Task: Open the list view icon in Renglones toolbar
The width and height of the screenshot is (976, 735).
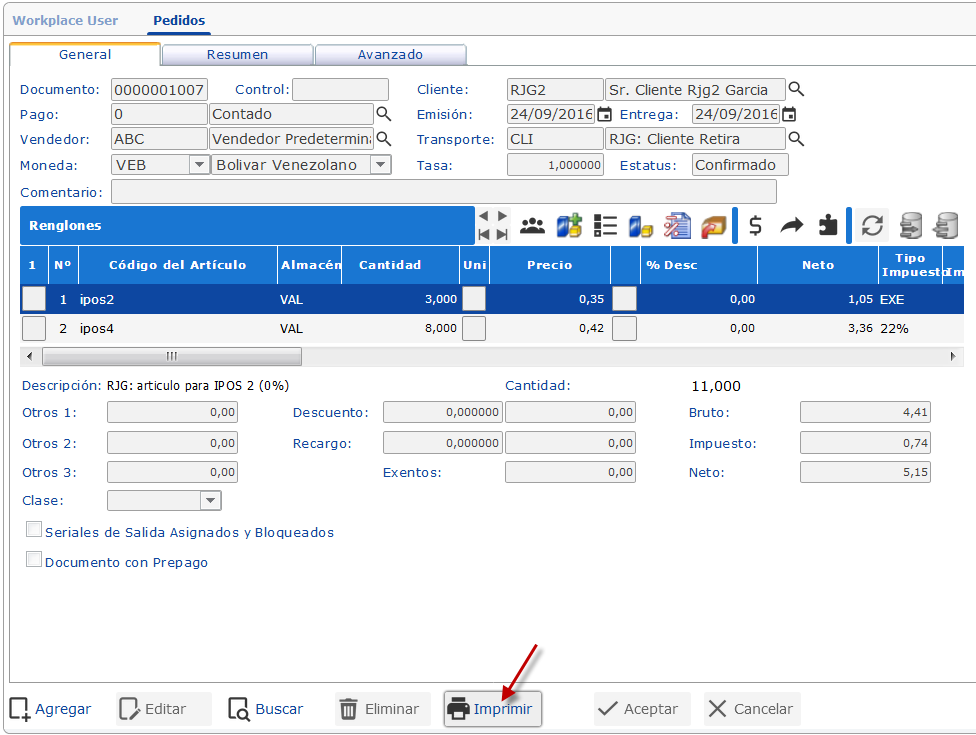Action: 605,225
